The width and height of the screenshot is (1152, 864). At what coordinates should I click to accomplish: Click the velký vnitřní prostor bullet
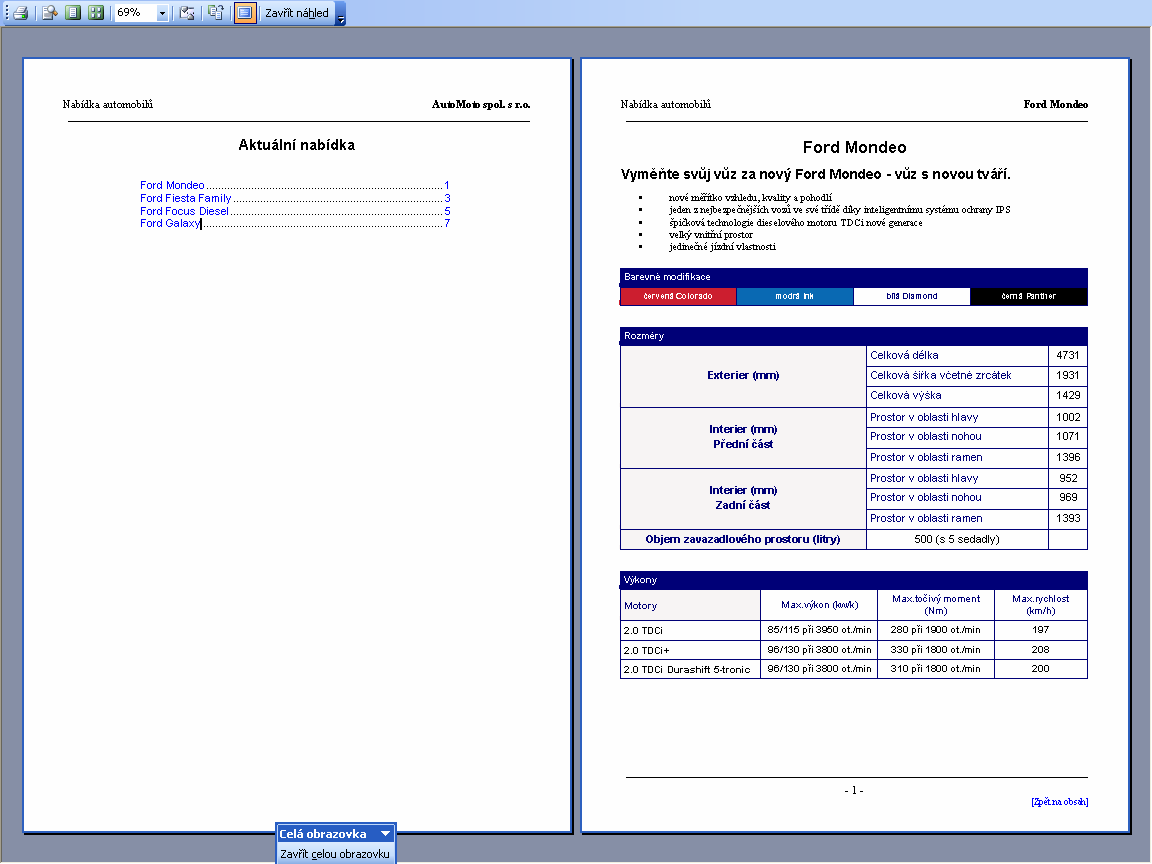point(710,235)
